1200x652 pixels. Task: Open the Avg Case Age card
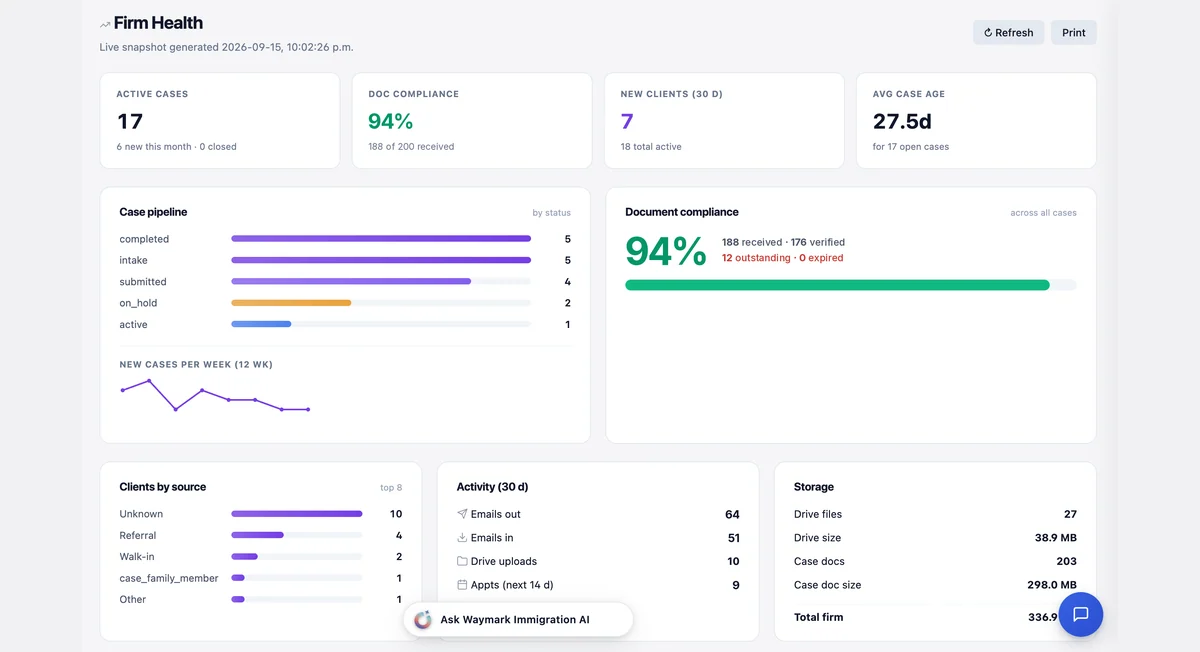[x=976, y=120]
